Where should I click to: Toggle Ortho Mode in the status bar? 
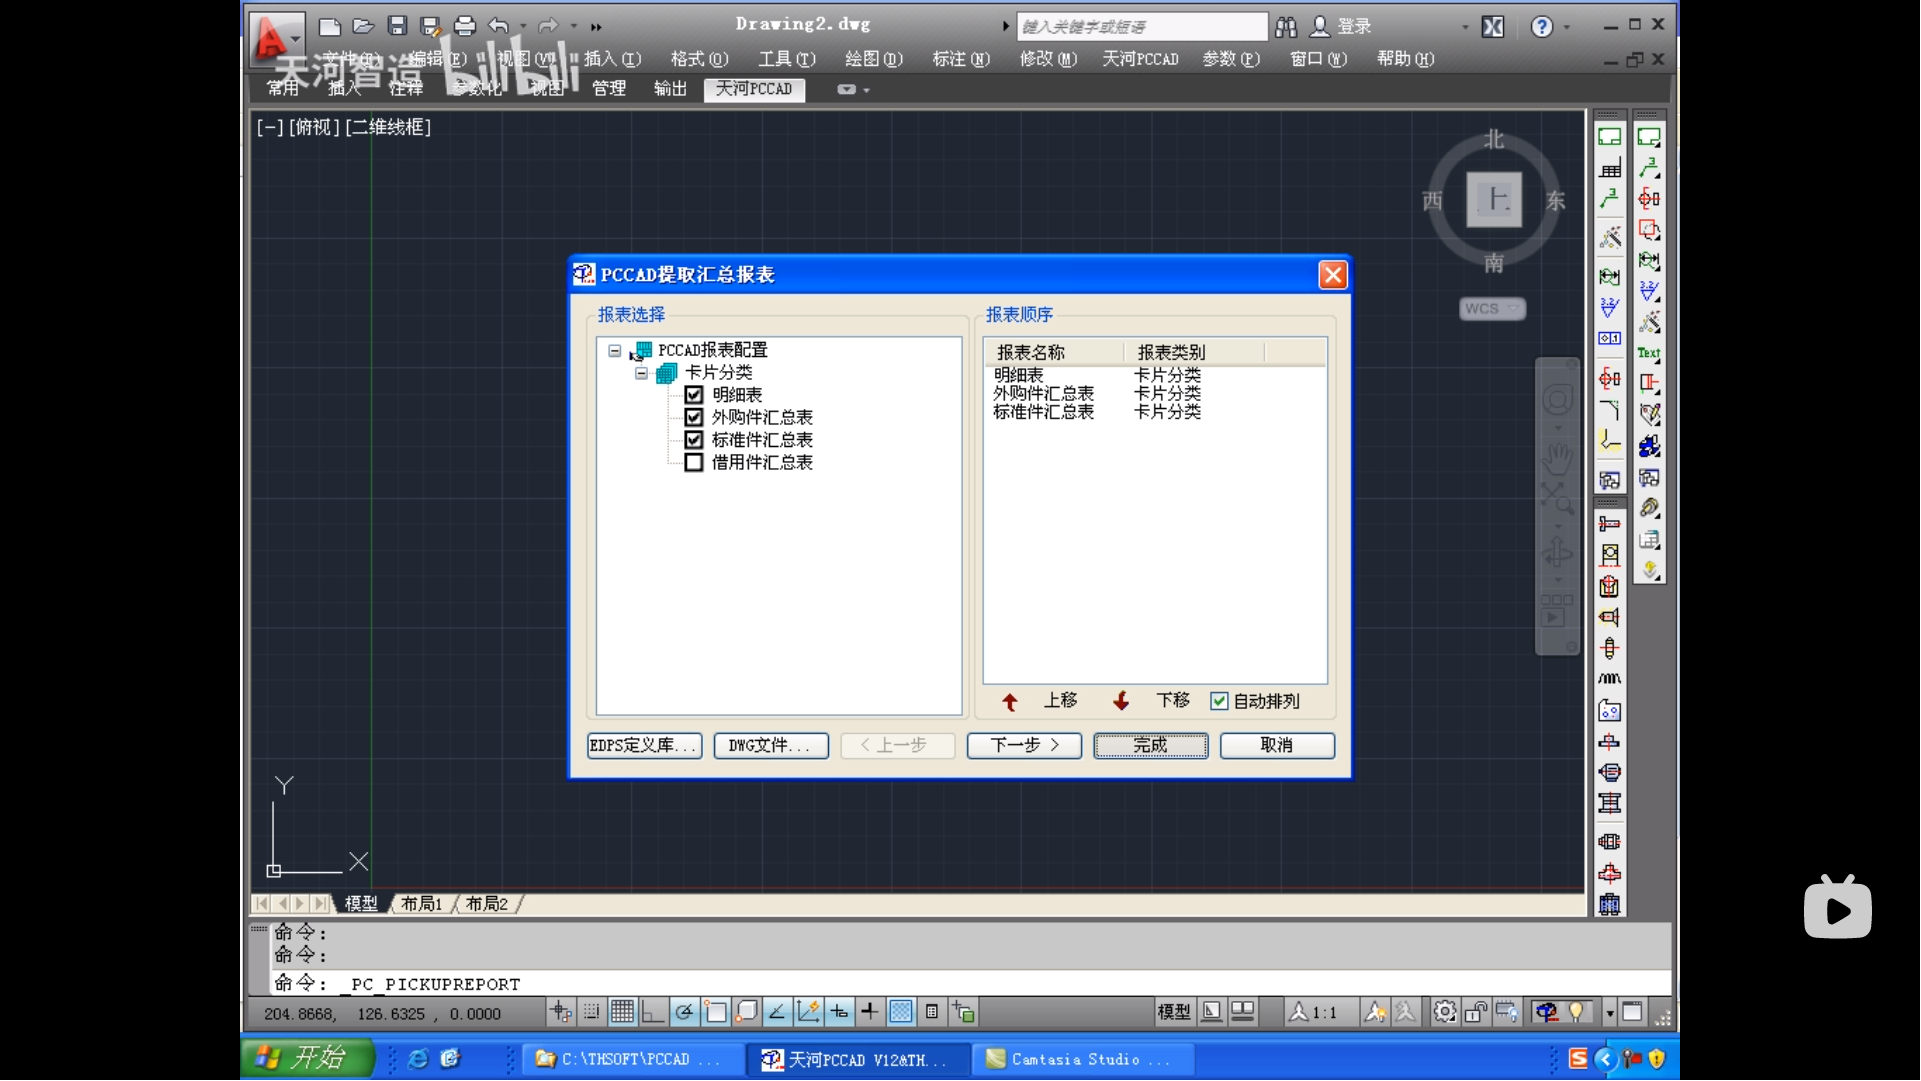(652, 1013)
